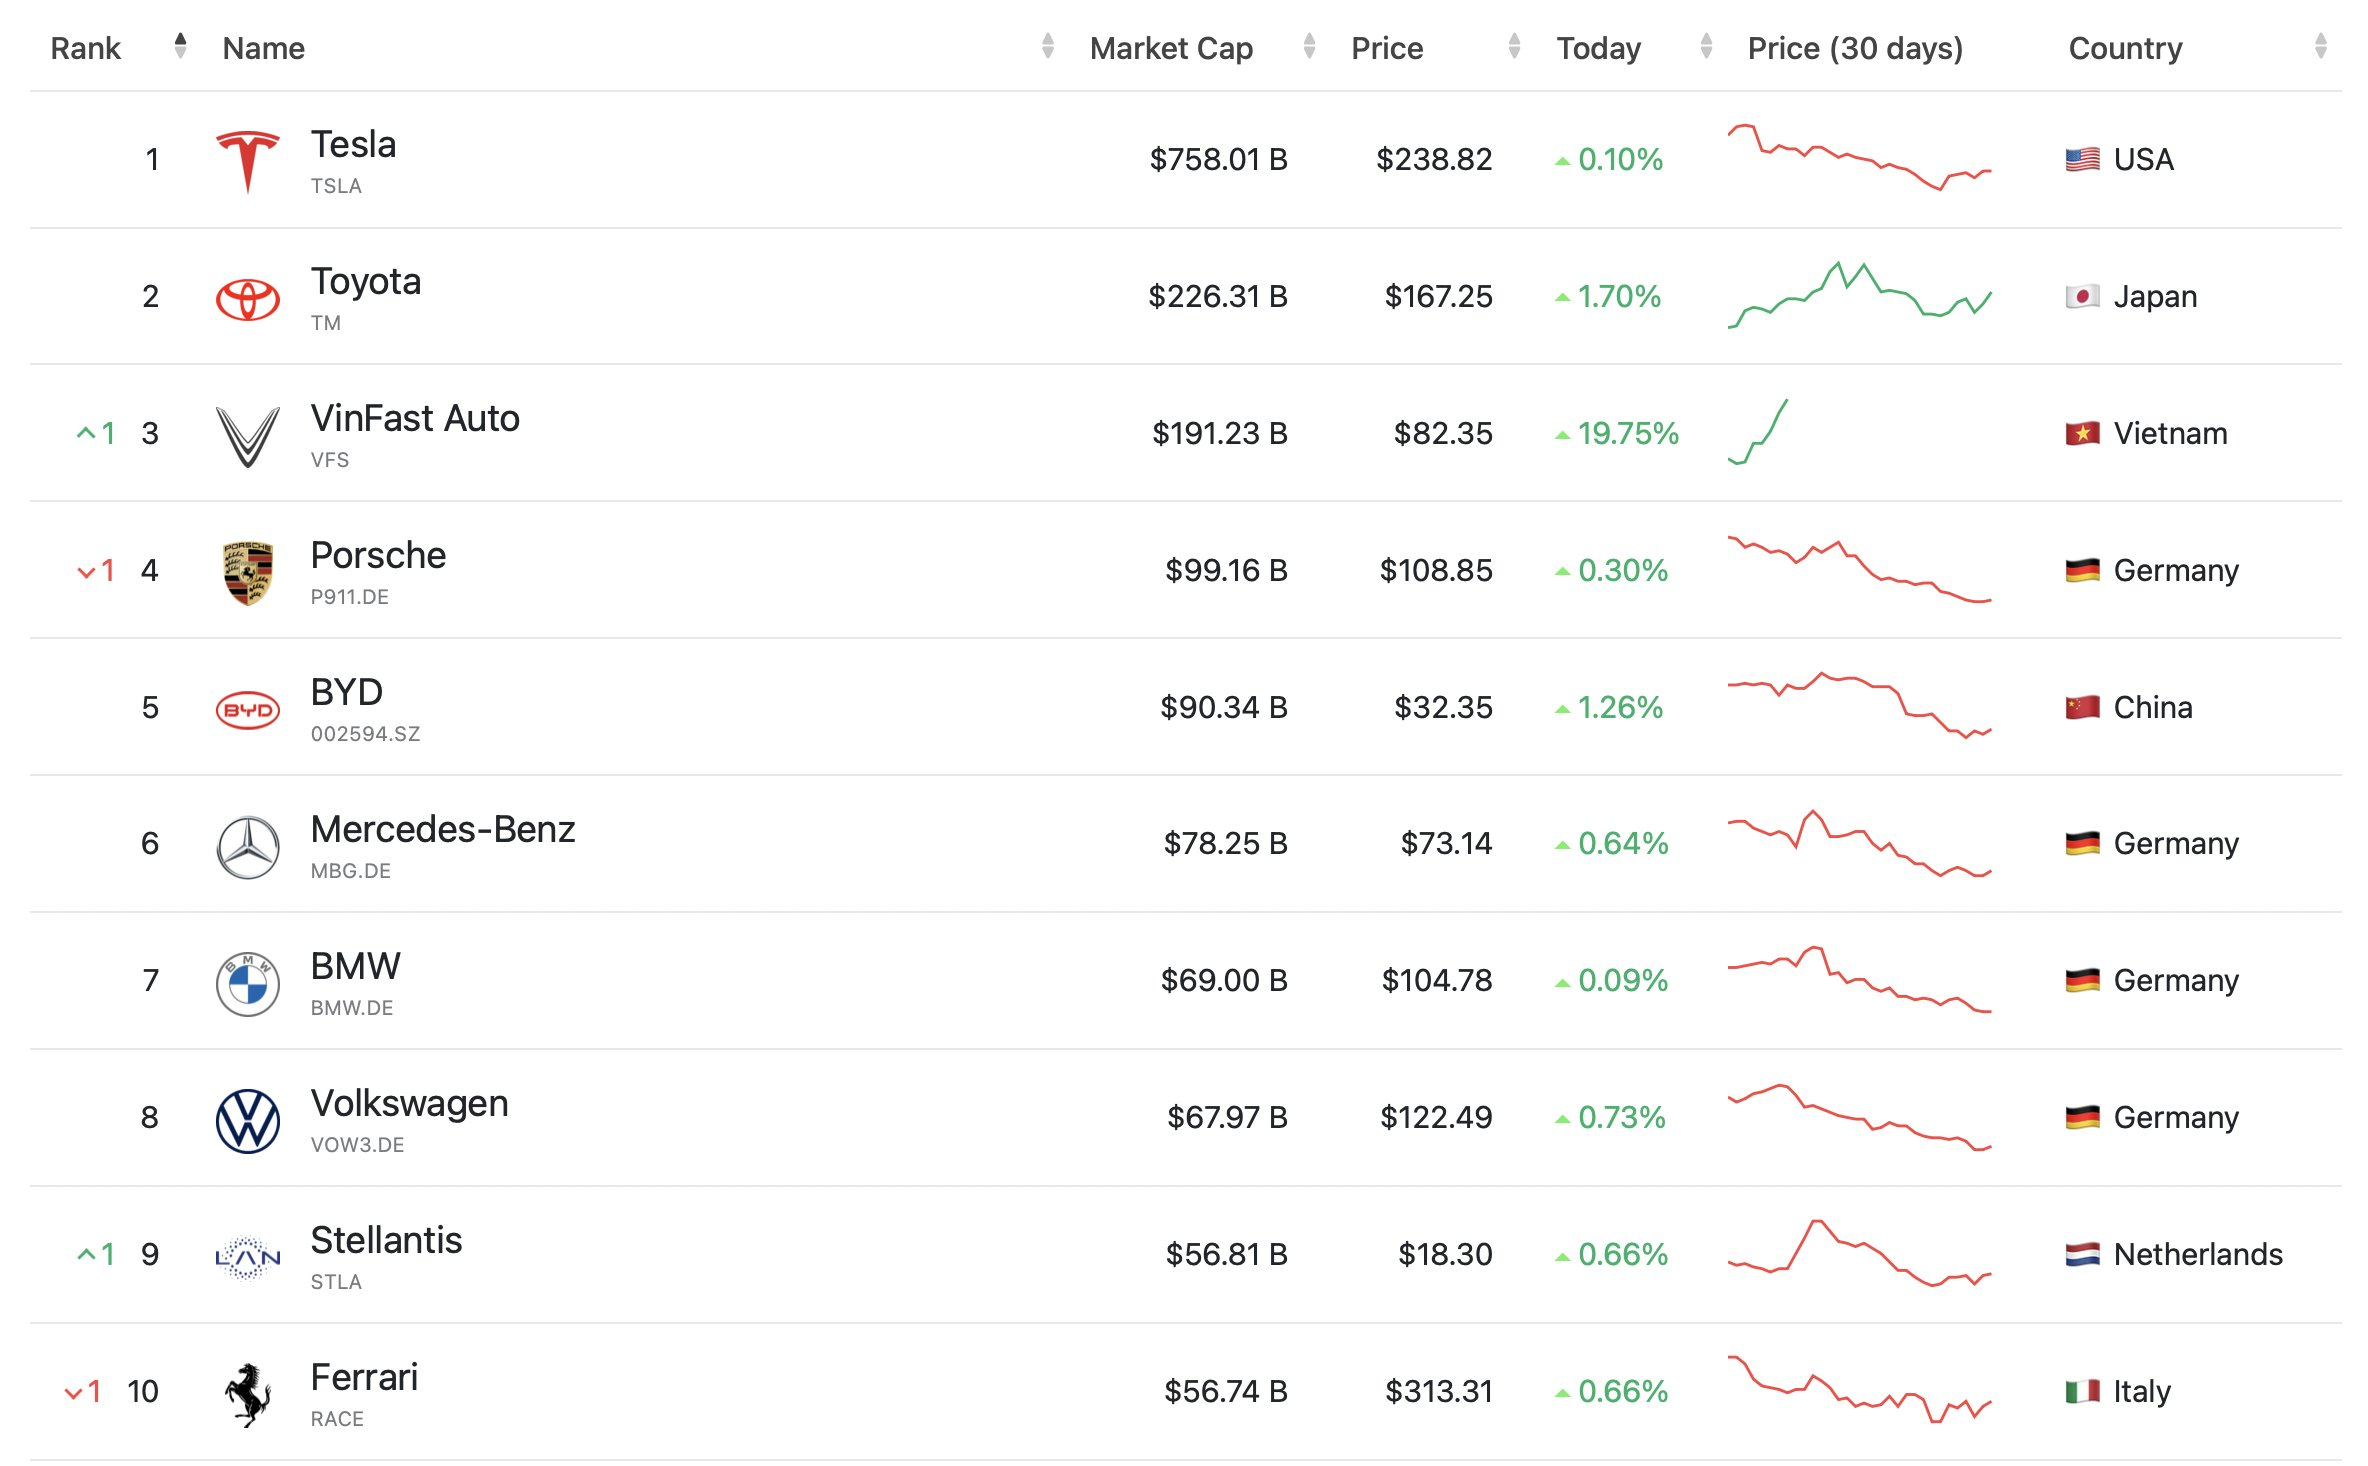Sort table by Name column arrows

click(1047, 46)
